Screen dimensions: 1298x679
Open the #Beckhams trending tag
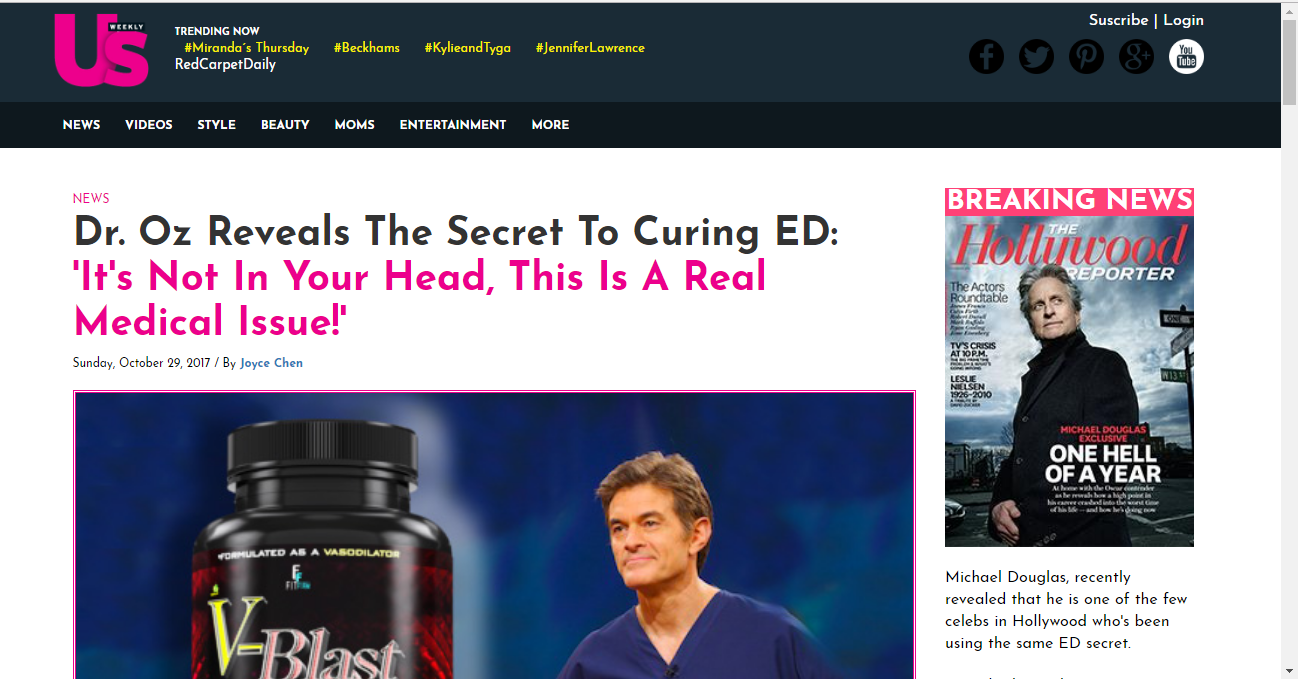(x=366, y=48)
